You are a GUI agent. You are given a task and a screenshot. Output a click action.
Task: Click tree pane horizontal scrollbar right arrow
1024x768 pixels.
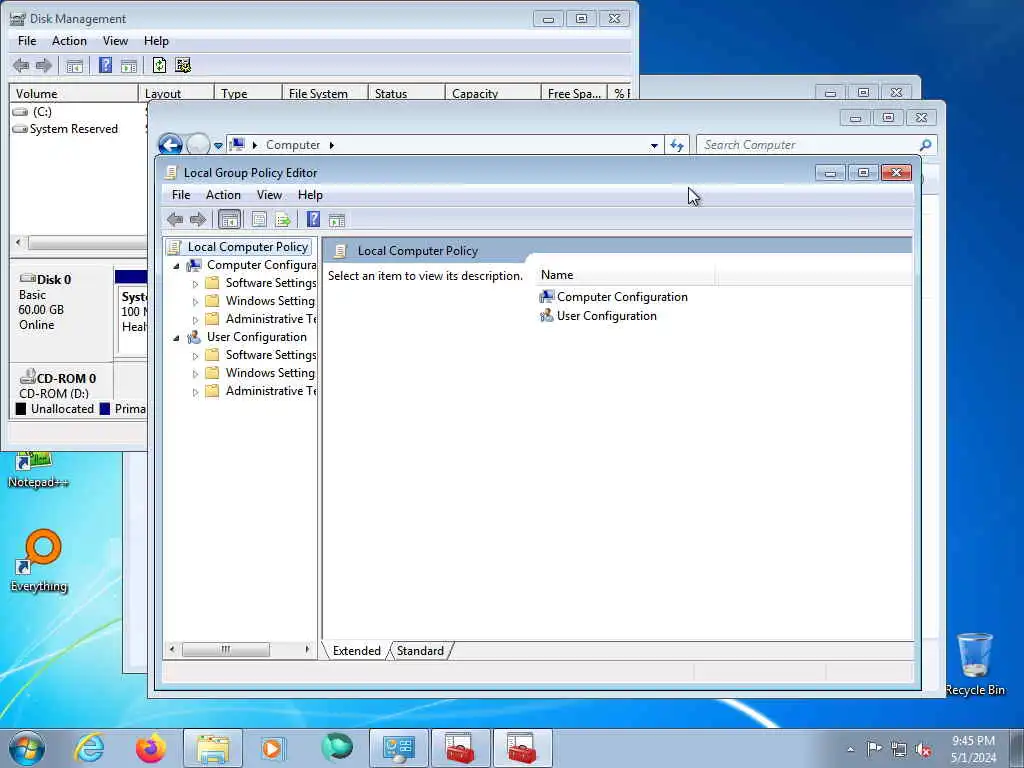[307, 650]
